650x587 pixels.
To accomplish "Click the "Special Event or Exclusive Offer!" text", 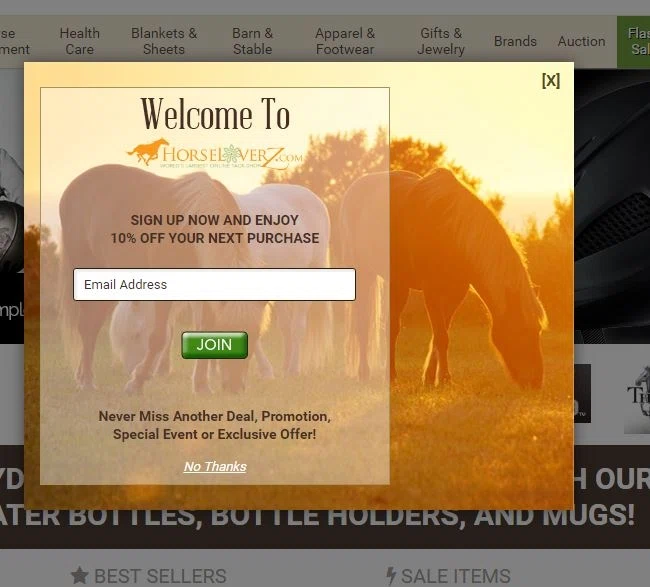I will click(215, 434).
